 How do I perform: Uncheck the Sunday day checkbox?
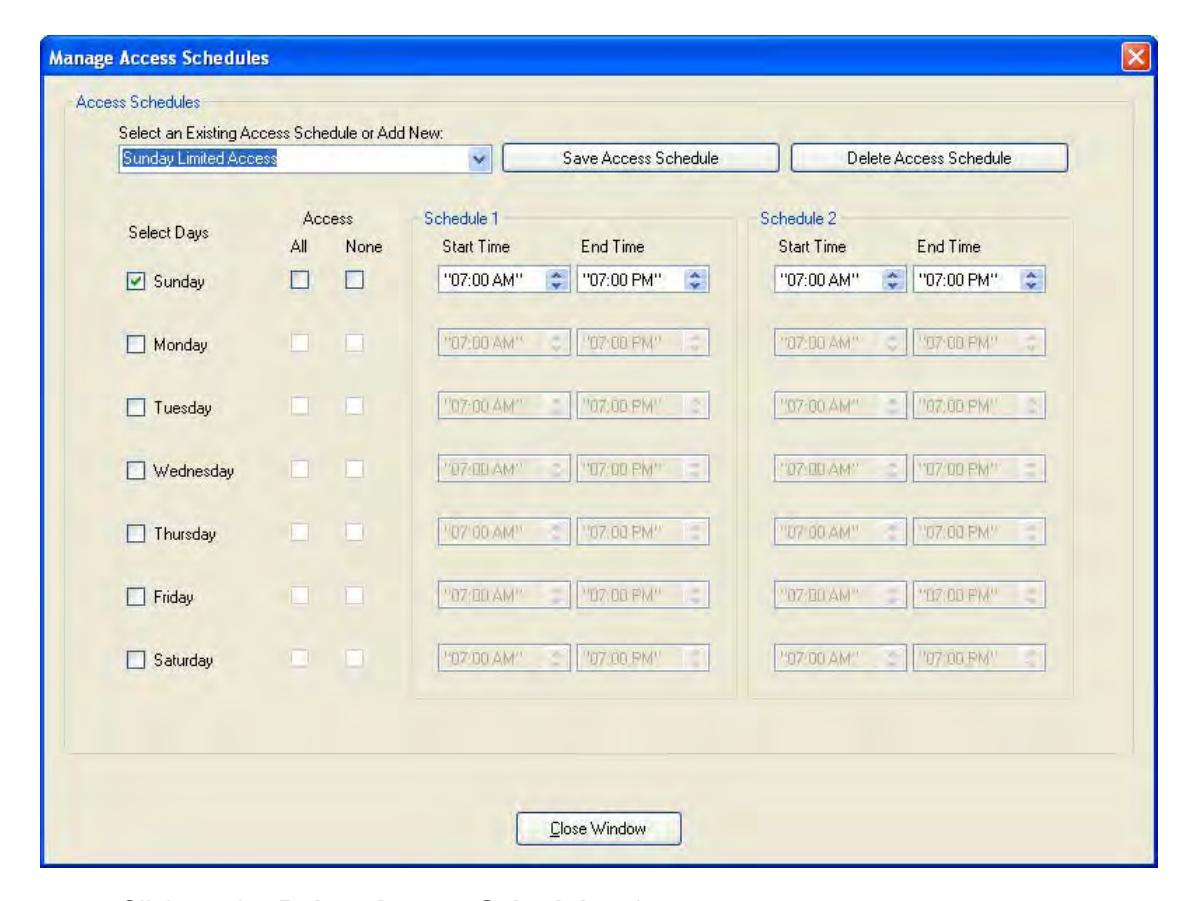136,281
